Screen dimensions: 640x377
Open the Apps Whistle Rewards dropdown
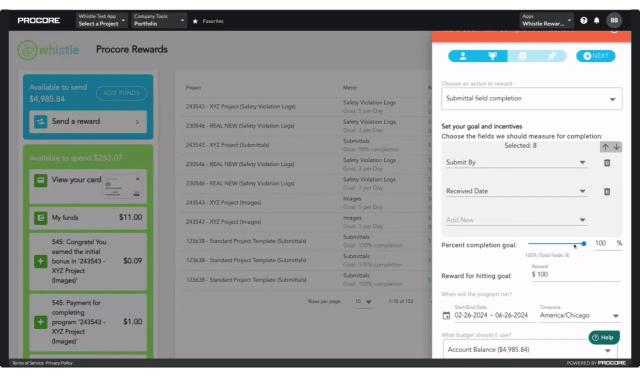[547, 20]
